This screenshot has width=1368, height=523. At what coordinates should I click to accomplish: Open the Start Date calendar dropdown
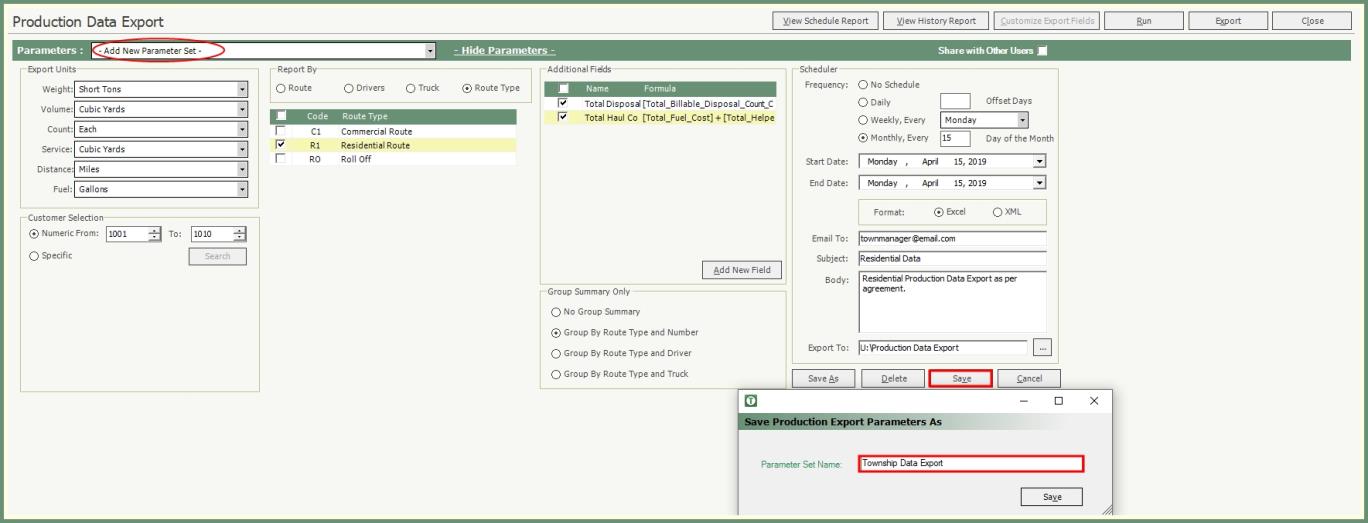[x=1040, y=161]
